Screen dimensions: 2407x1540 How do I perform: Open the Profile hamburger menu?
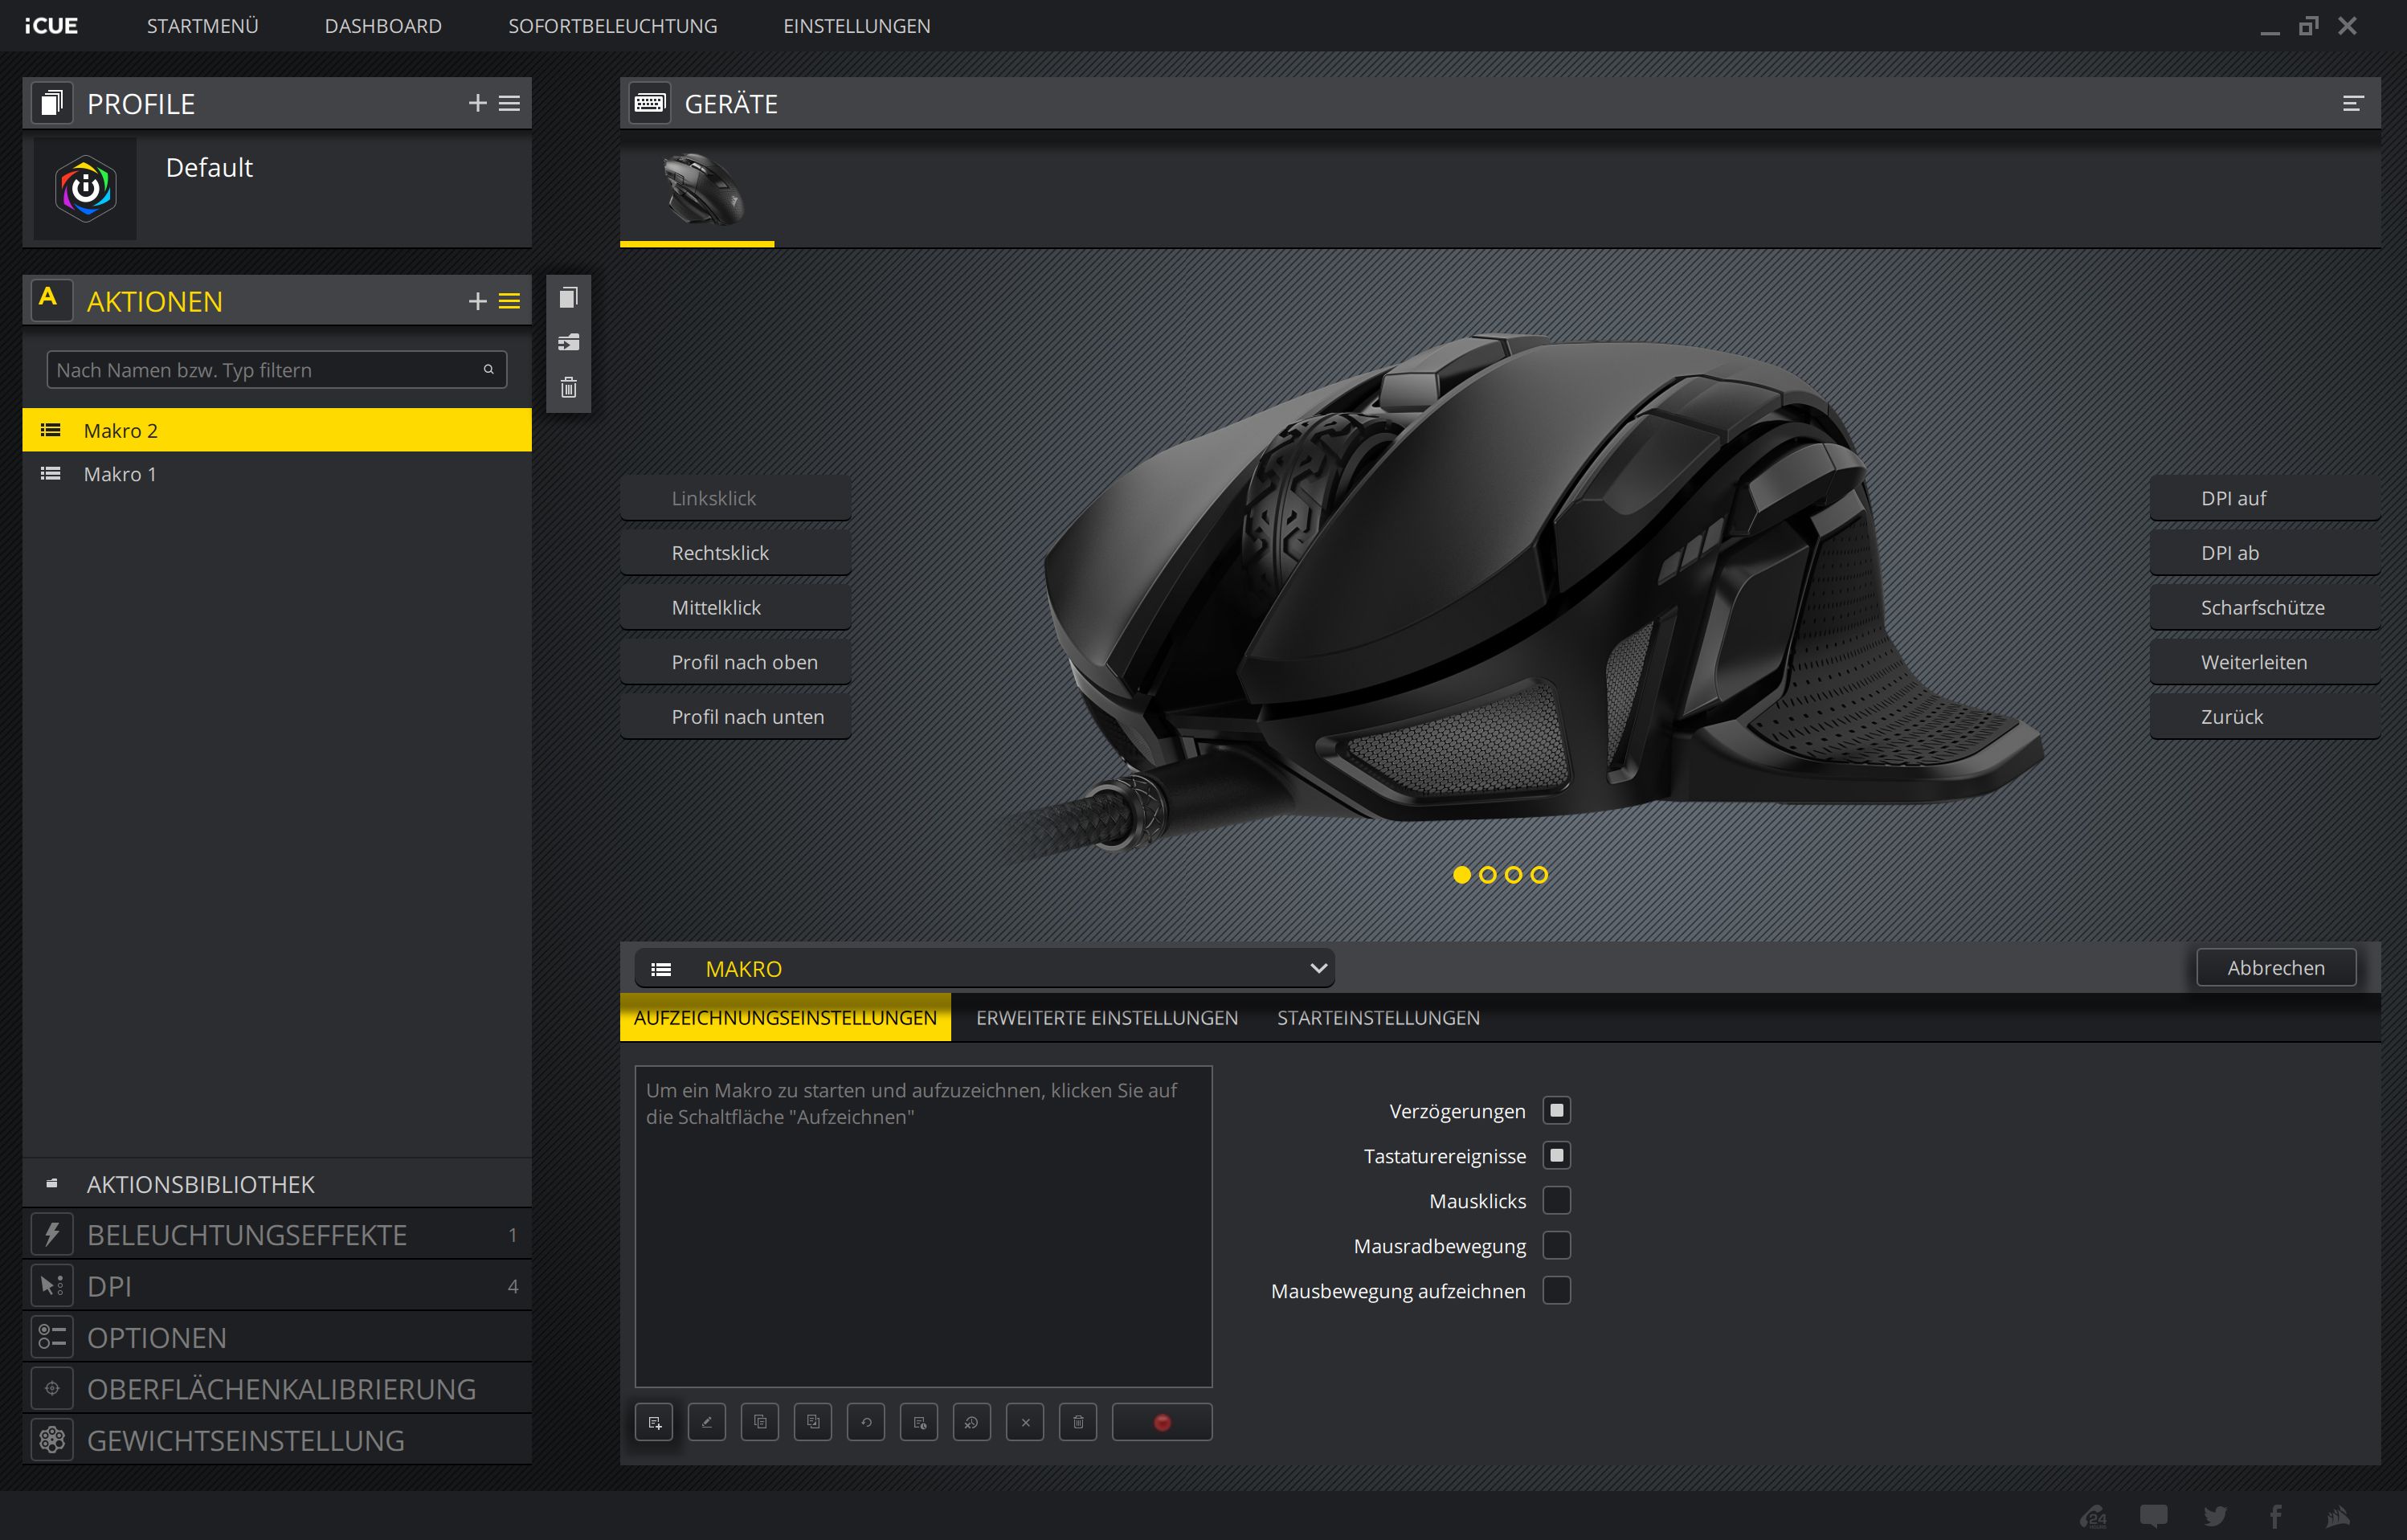coord(509,103)
